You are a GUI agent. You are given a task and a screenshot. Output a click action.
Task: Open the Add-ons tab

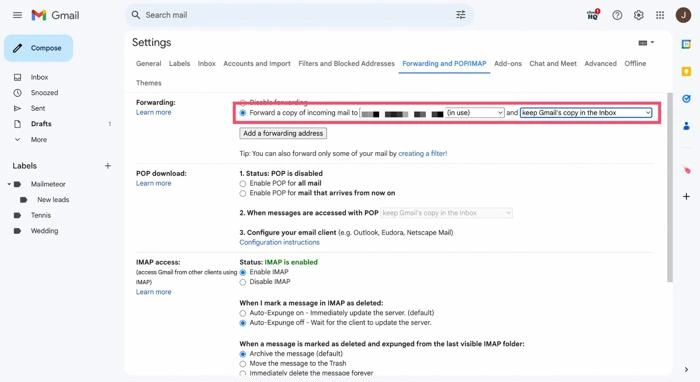pos(508,63)
